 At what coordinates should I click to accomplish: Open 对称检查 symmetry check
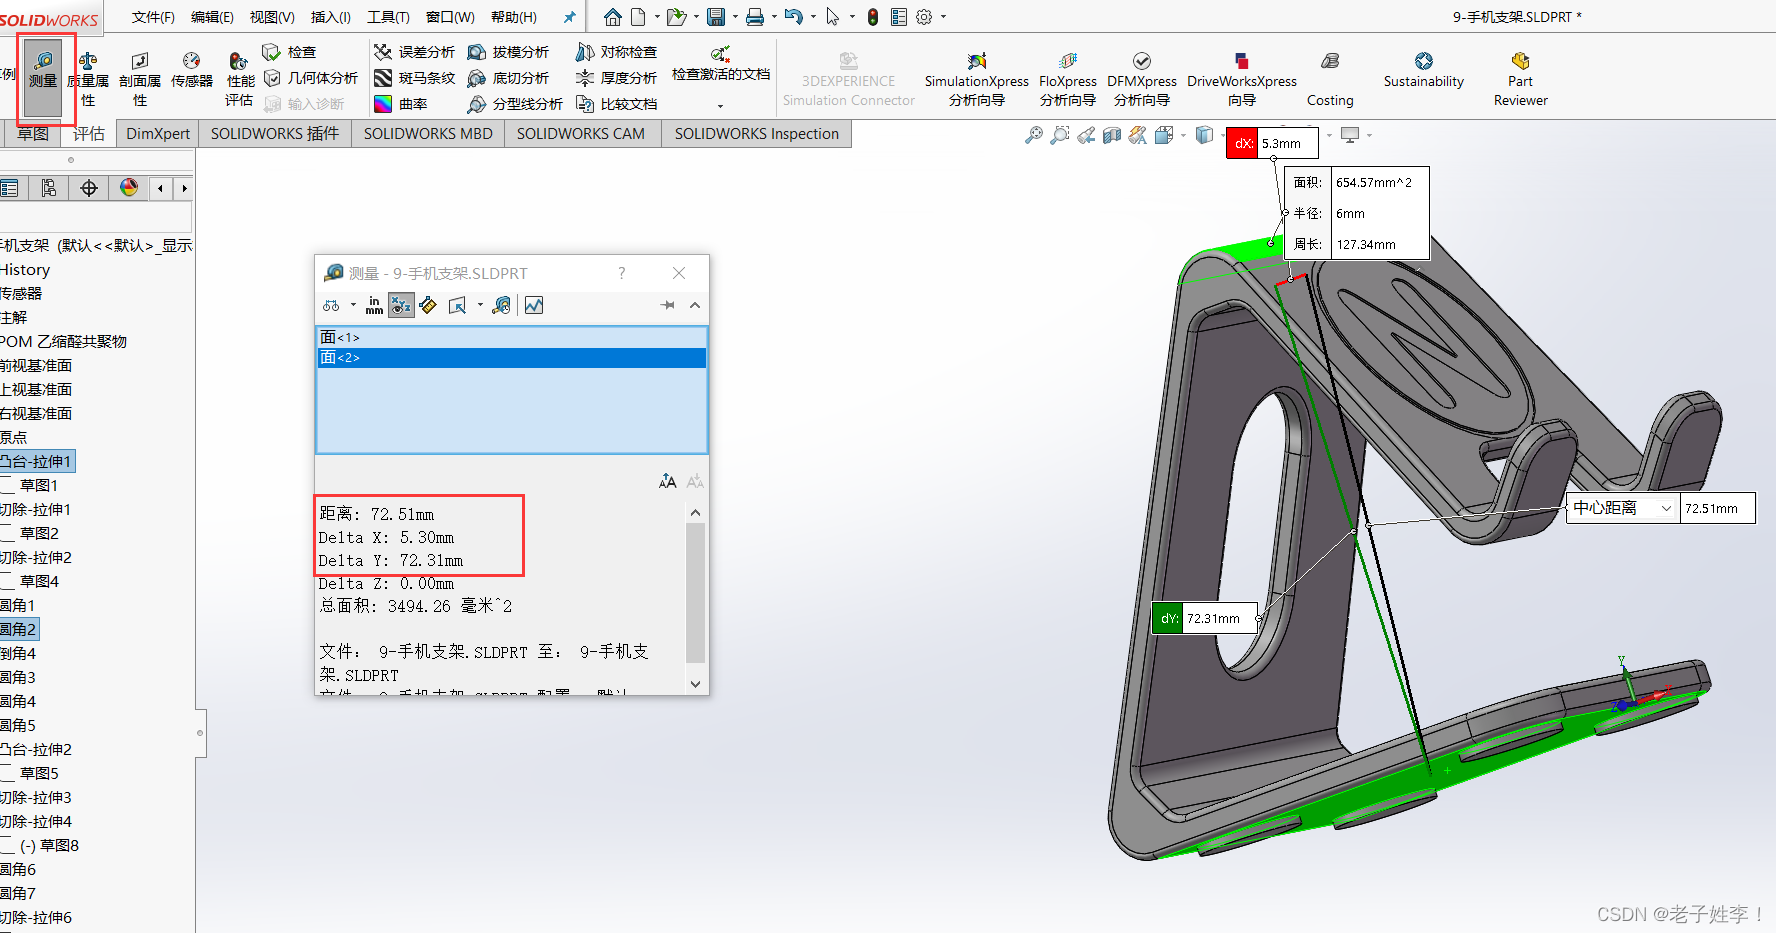616,52
